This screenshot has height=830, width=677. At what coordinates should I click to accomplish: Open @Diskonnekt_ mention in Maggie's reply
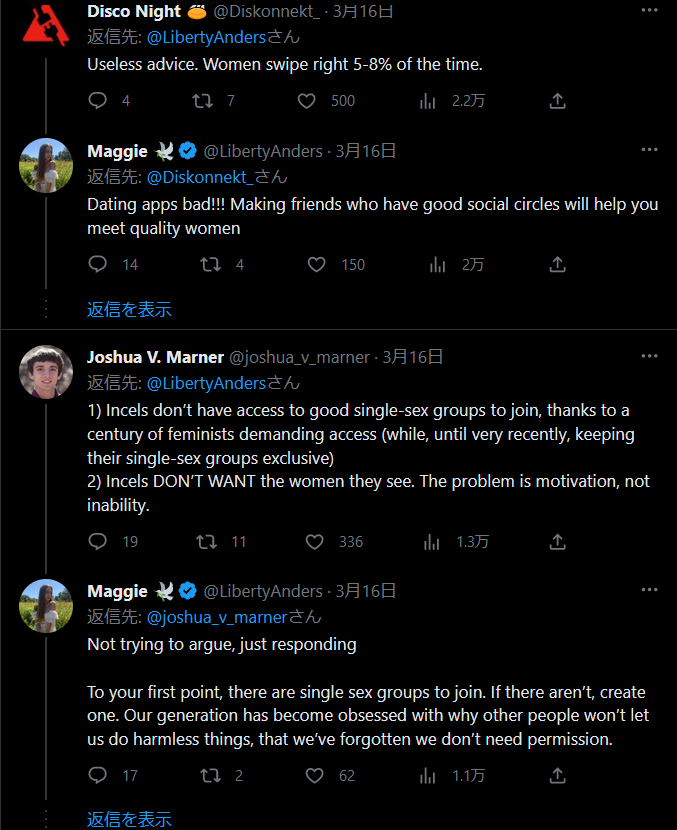[x=200, y=177]
